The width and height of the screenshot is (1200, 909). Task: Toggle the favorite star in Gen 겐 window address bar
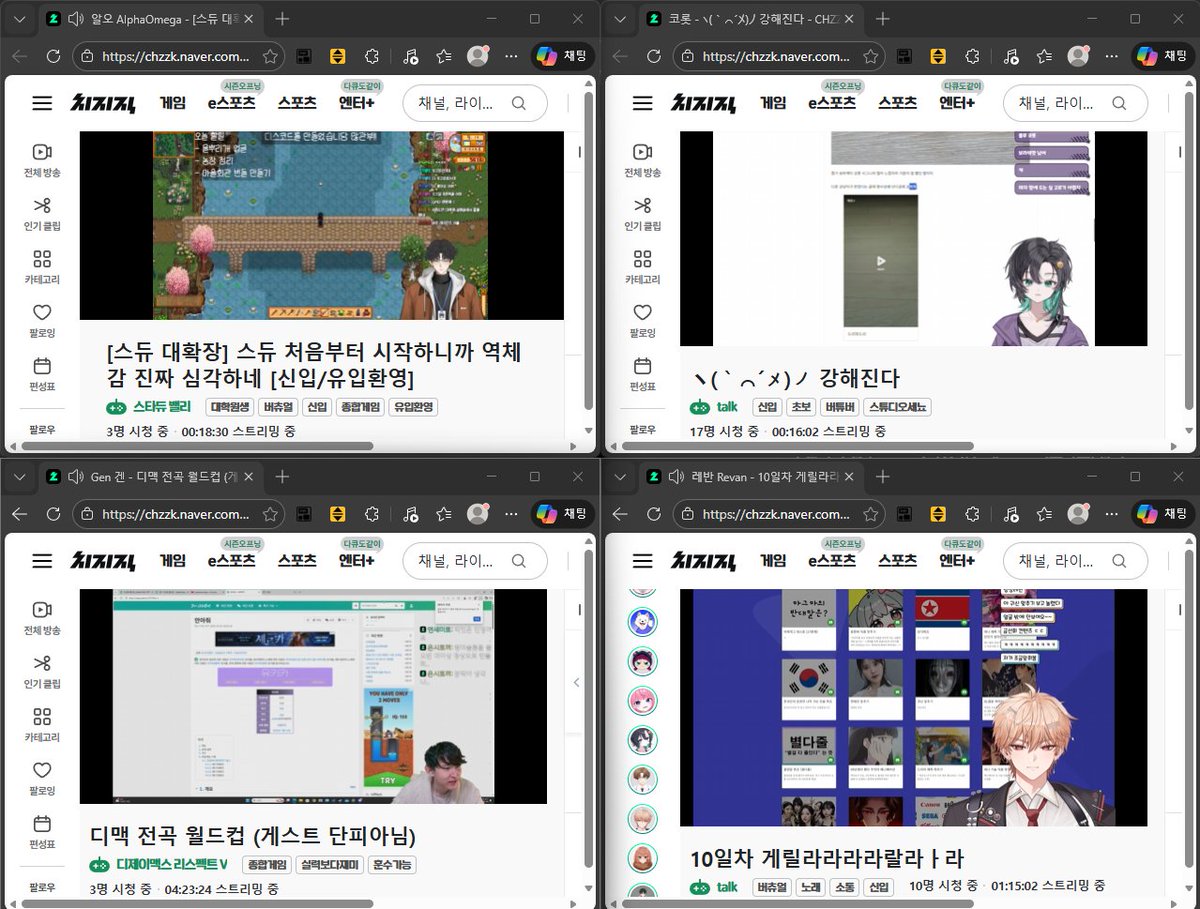[270, 515]
